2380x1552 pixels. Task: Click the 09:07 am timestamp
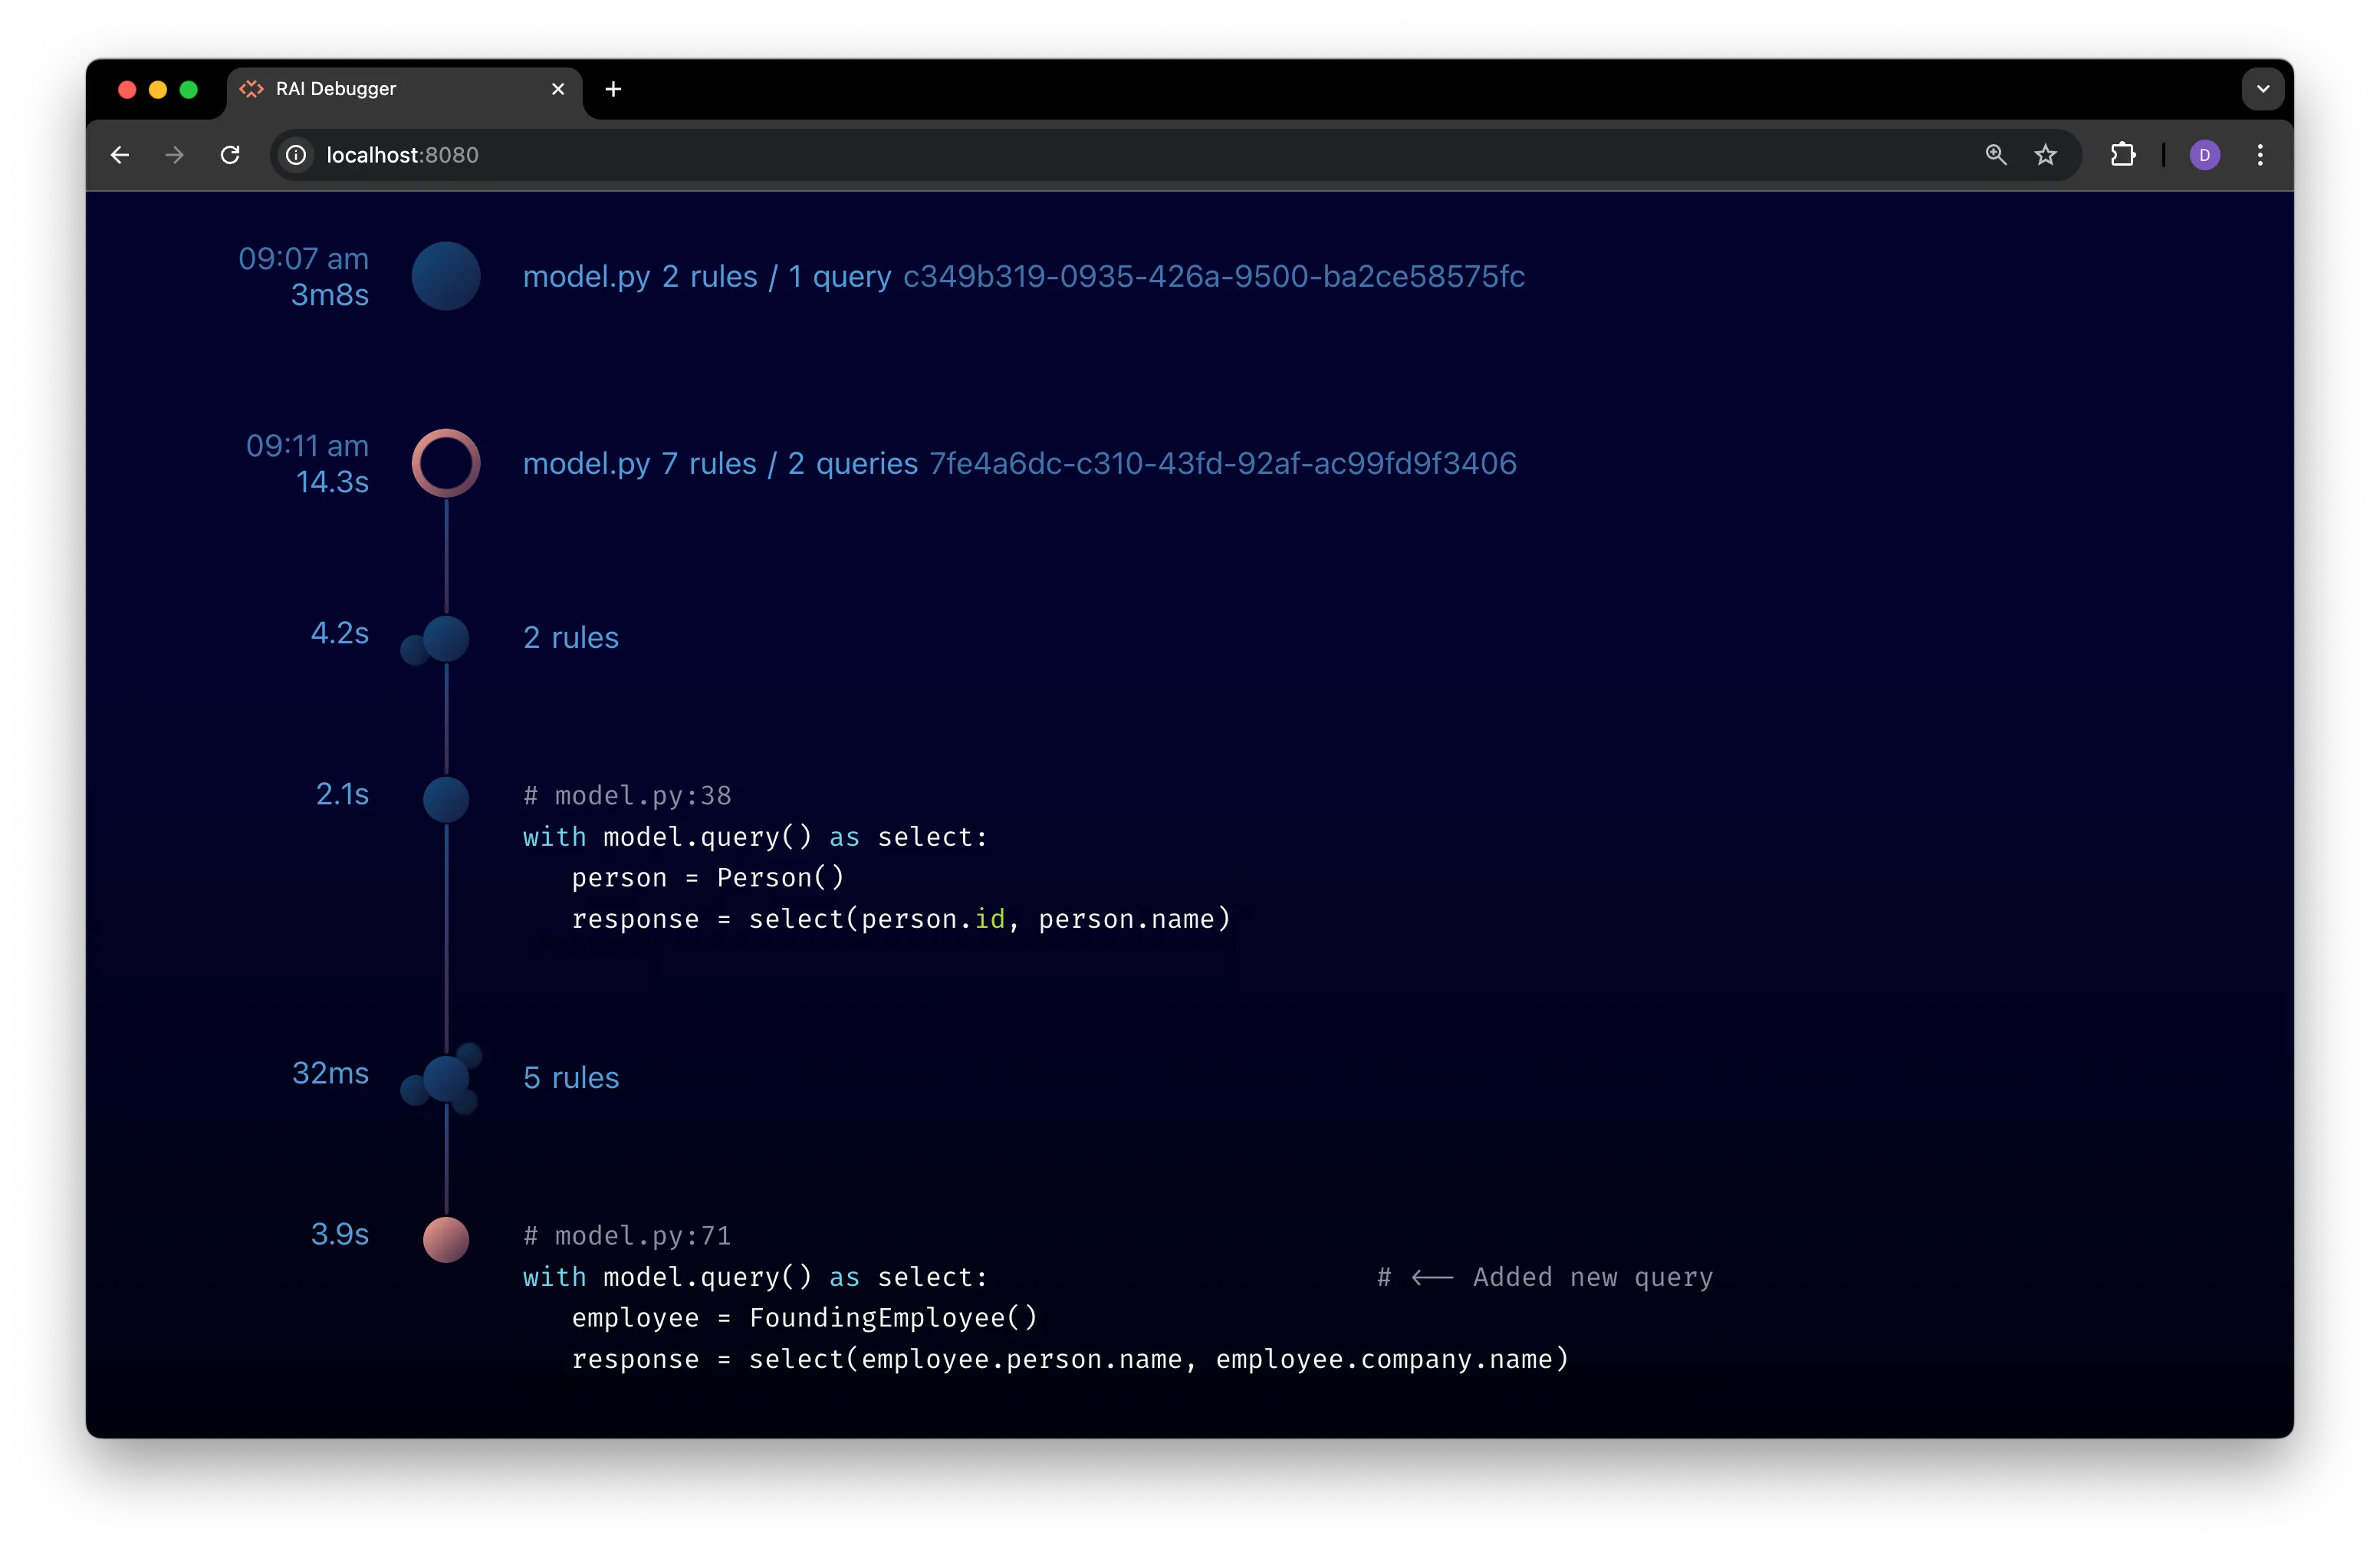click(303, 259)
